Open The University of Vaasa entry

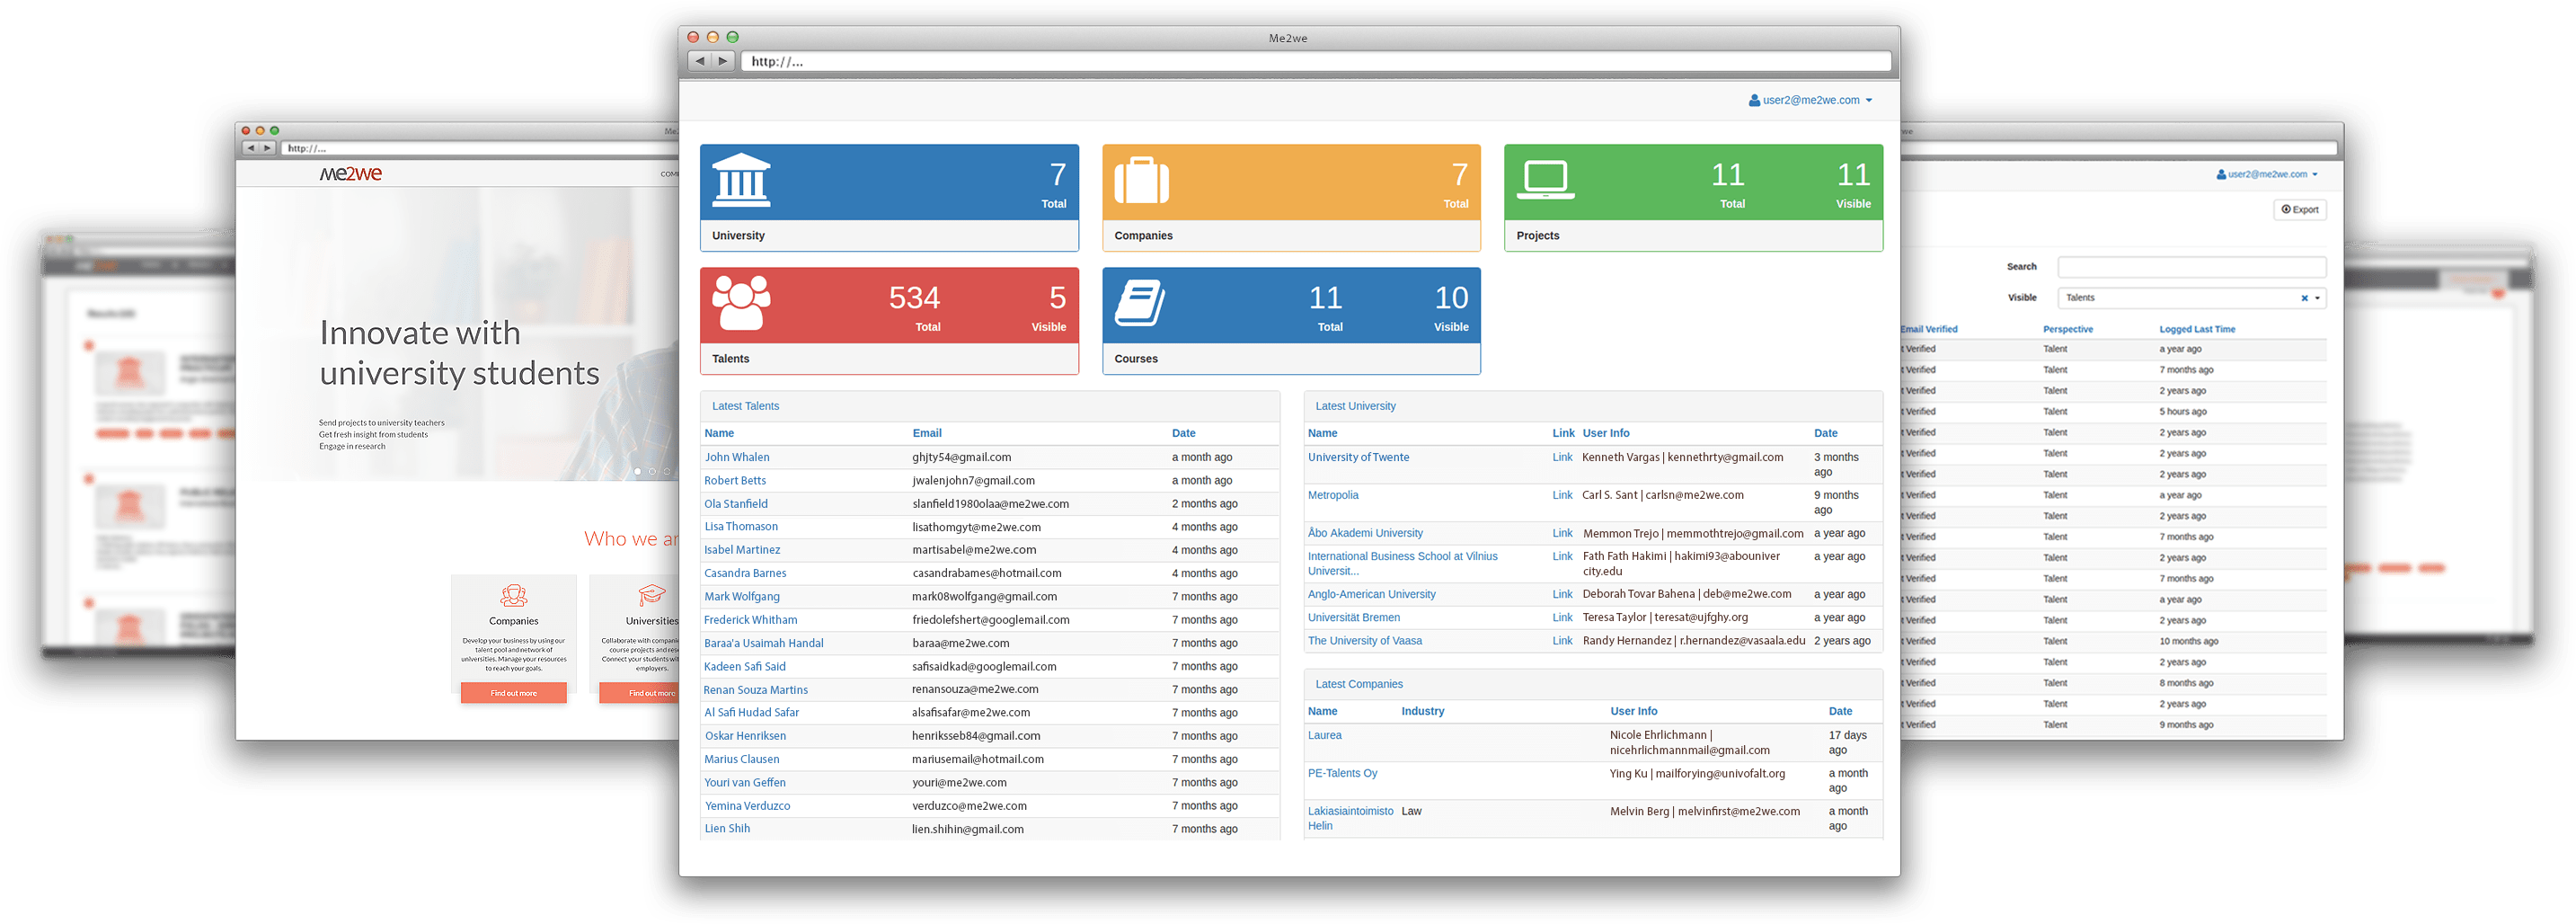pyautogui.click(x=1365, y=641)
